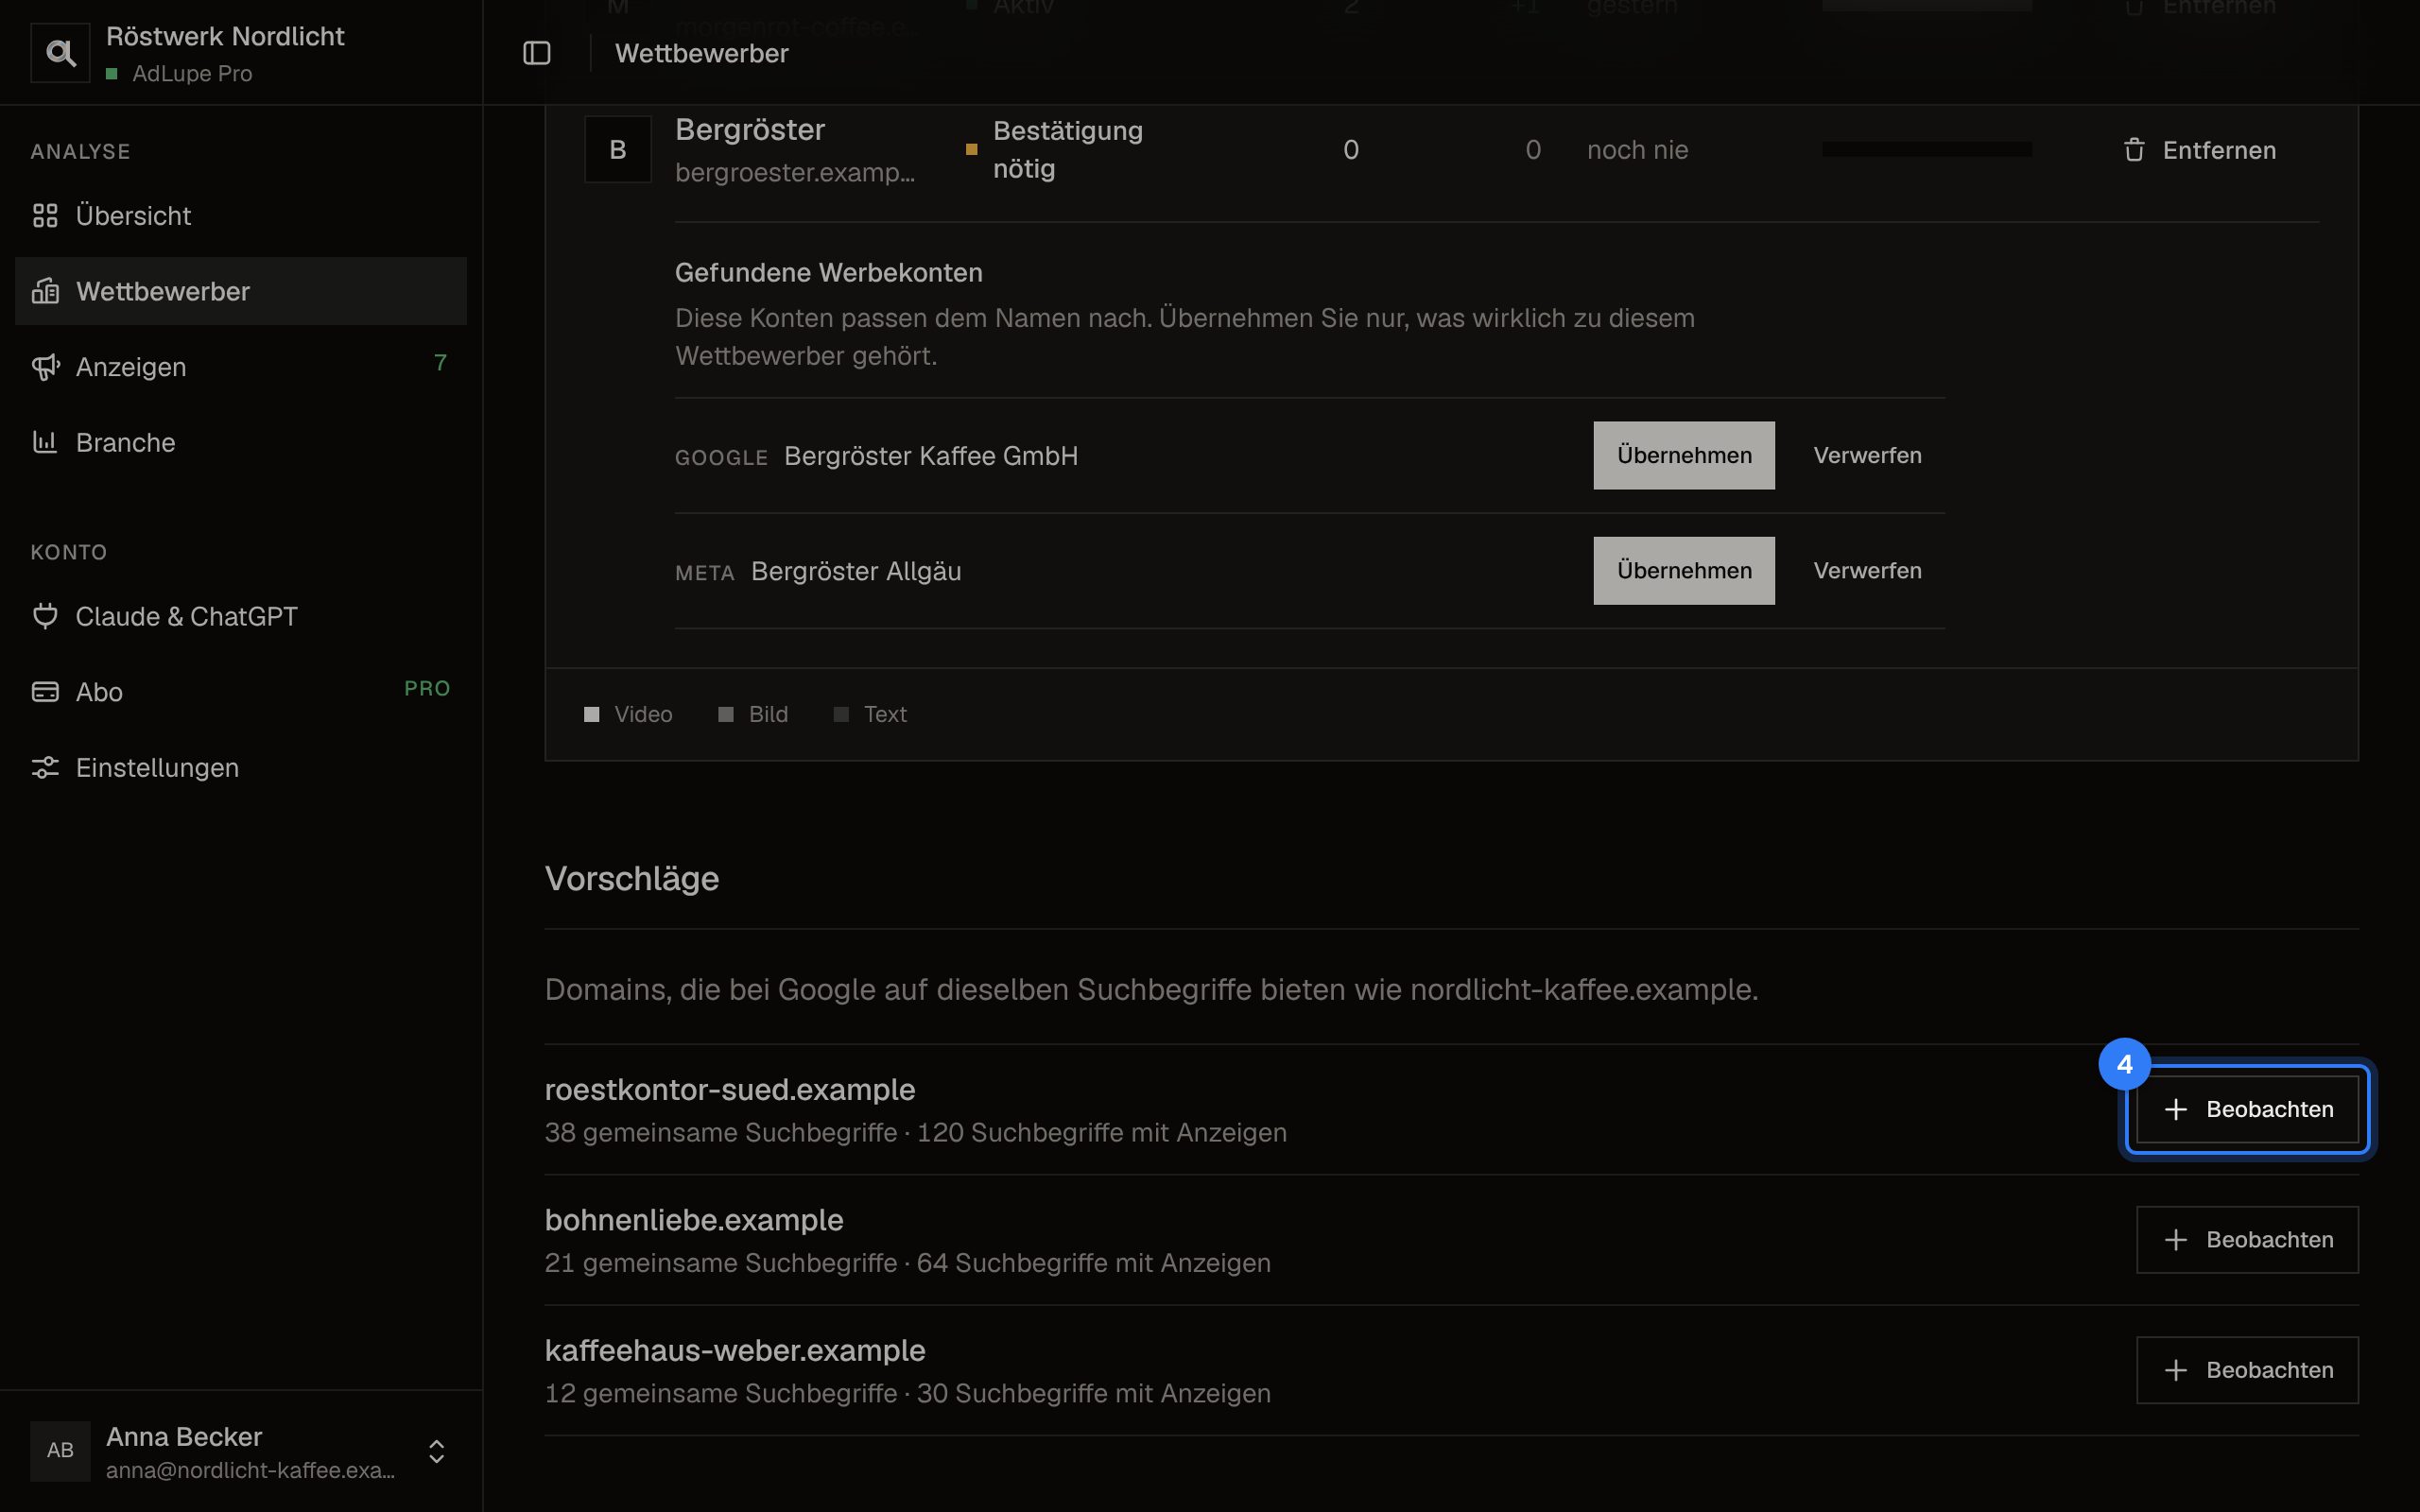Image resolution: width=2420 pixels, height=1512 pixels.
Task: Click the Abo credit card icon
Action: click(x=45, y=692)
